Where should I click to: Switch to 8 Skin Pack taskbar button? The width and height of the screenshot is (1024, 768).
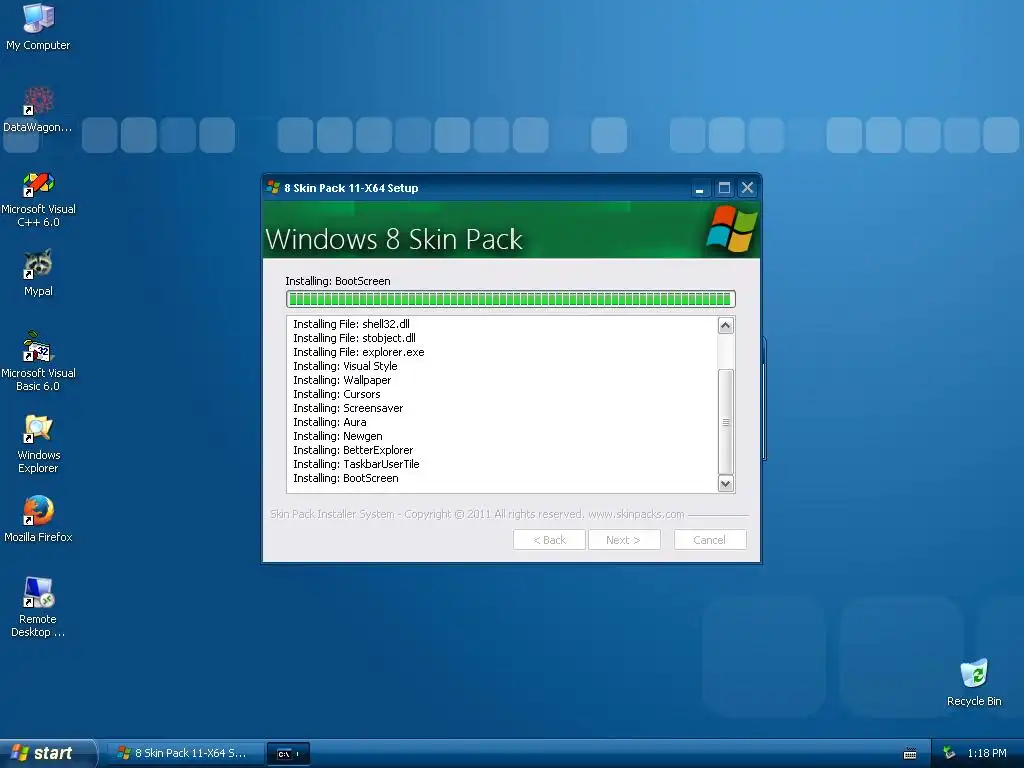185,753
